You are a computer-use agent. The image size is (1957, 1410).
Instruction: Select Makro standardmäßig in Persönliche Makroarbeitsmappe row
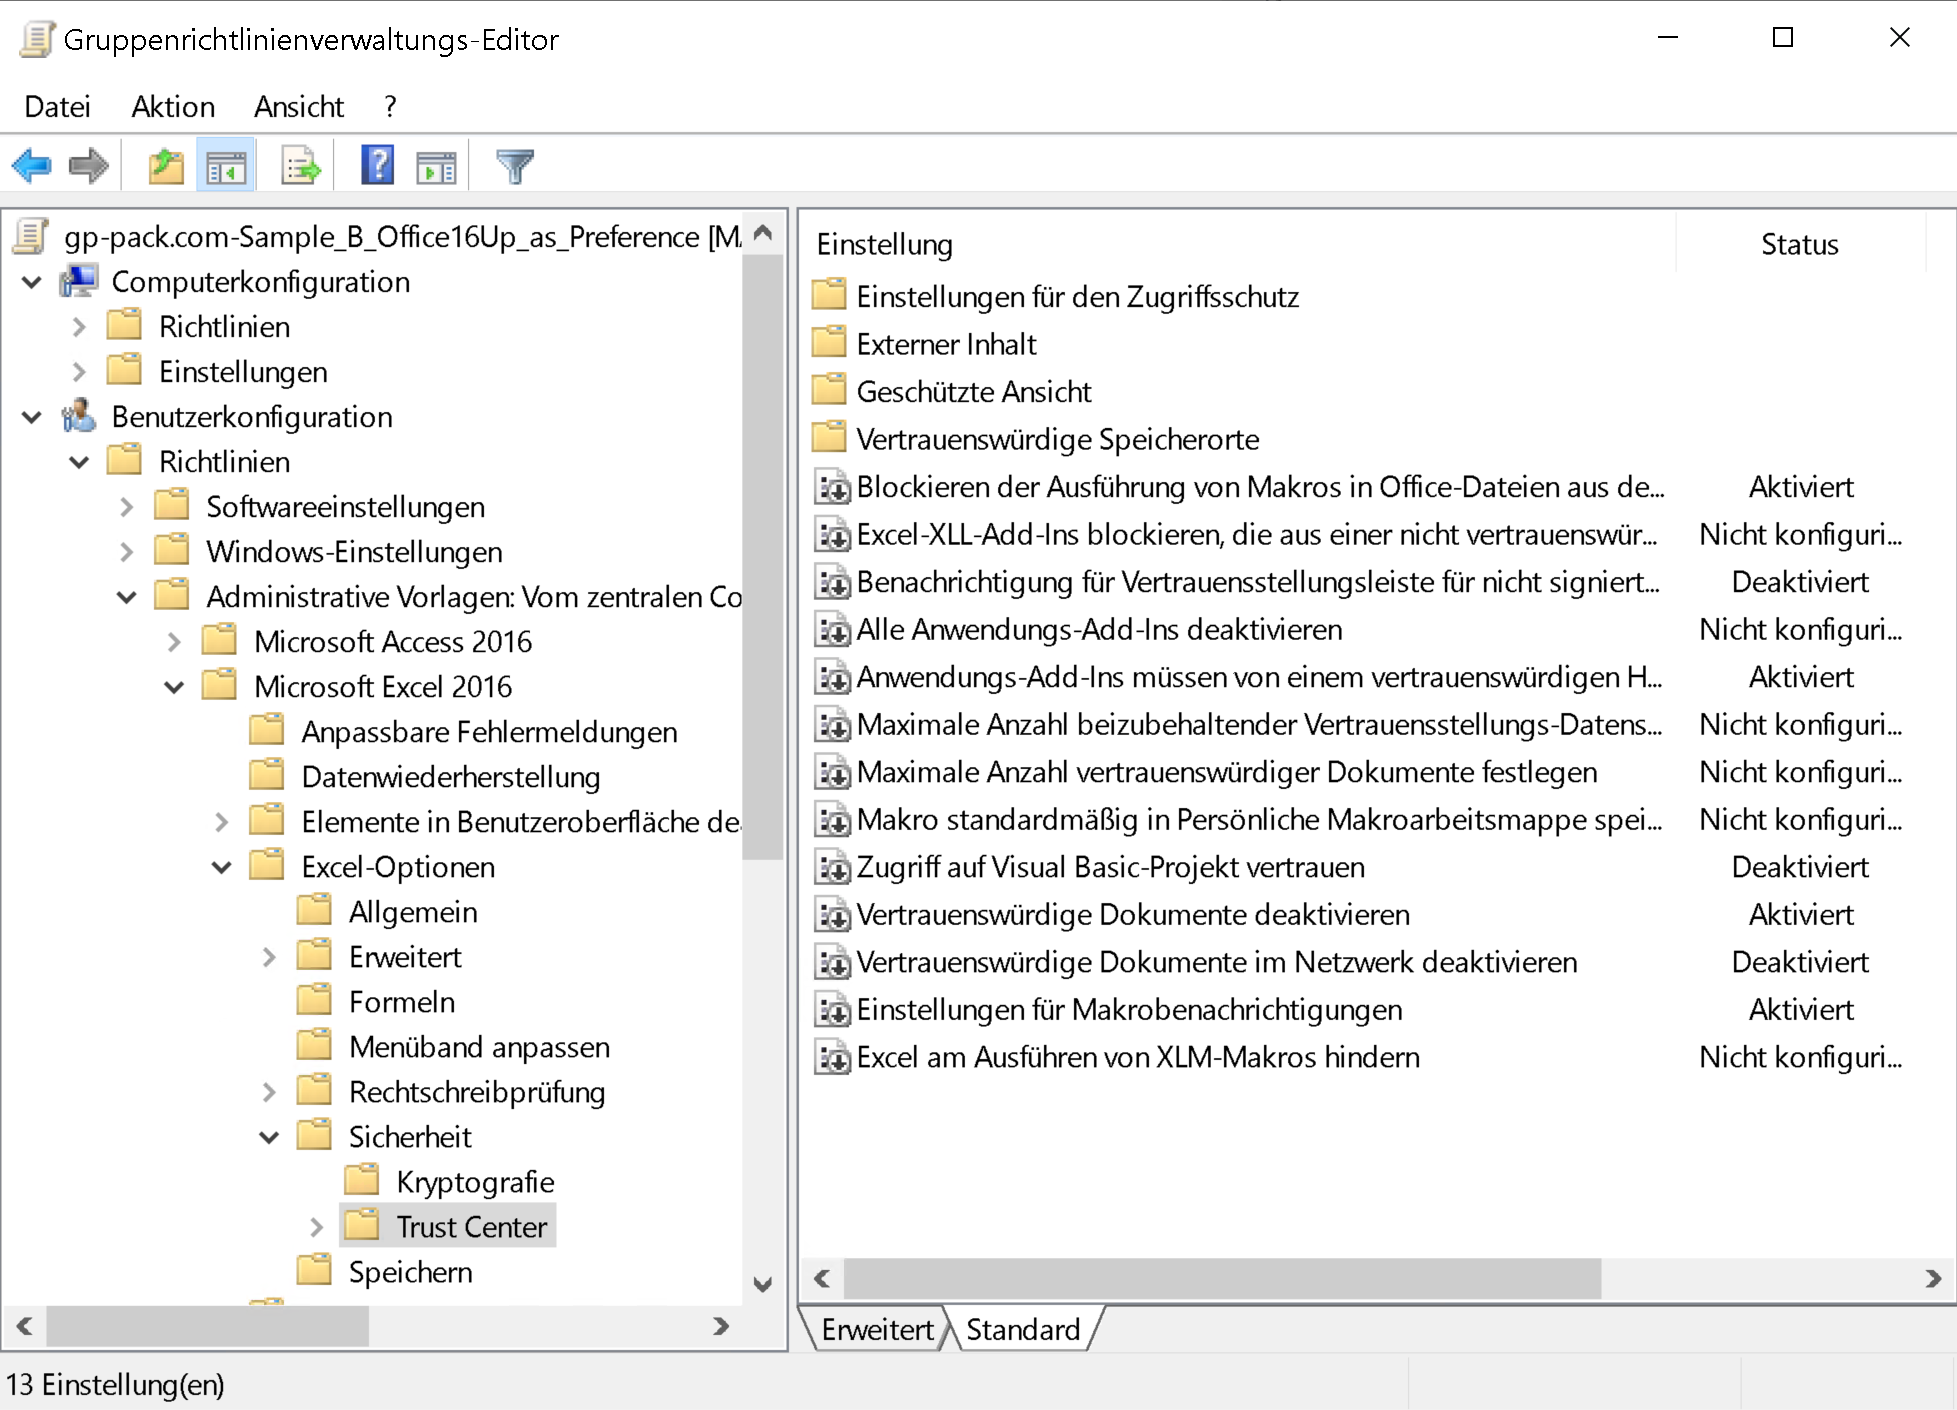(x=1258, y=820)
